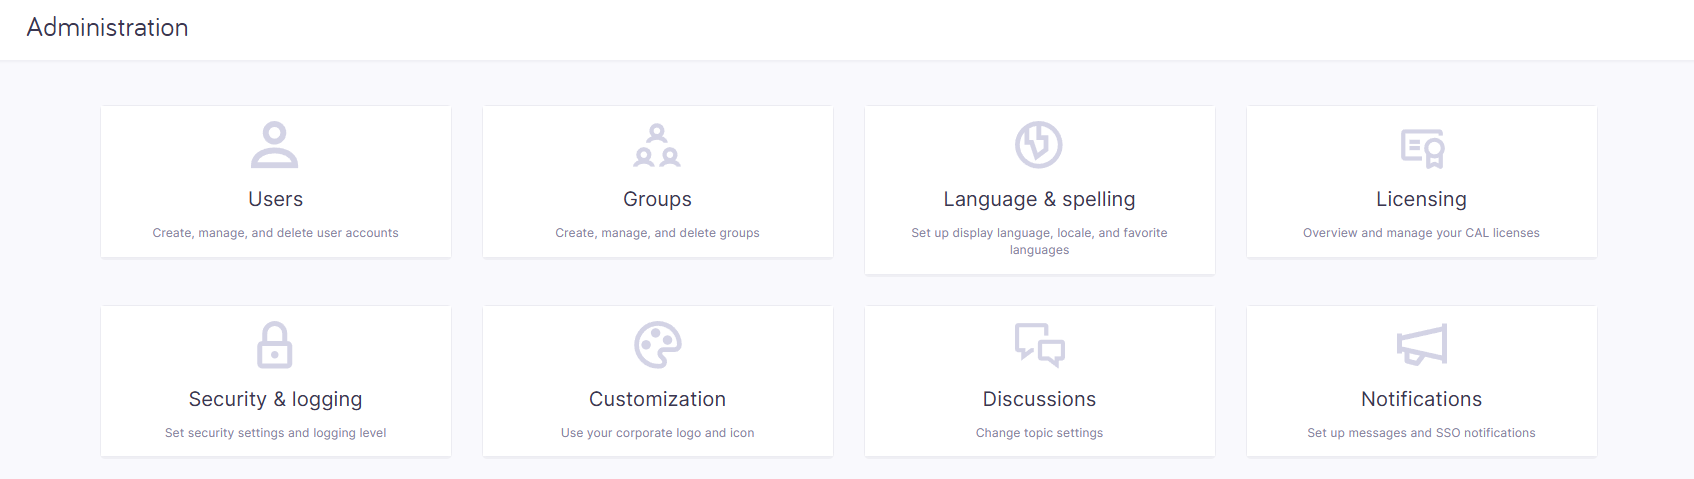Open the Discussions heading
Viewport: 1694px width, 479px height.
point(1039,399)
